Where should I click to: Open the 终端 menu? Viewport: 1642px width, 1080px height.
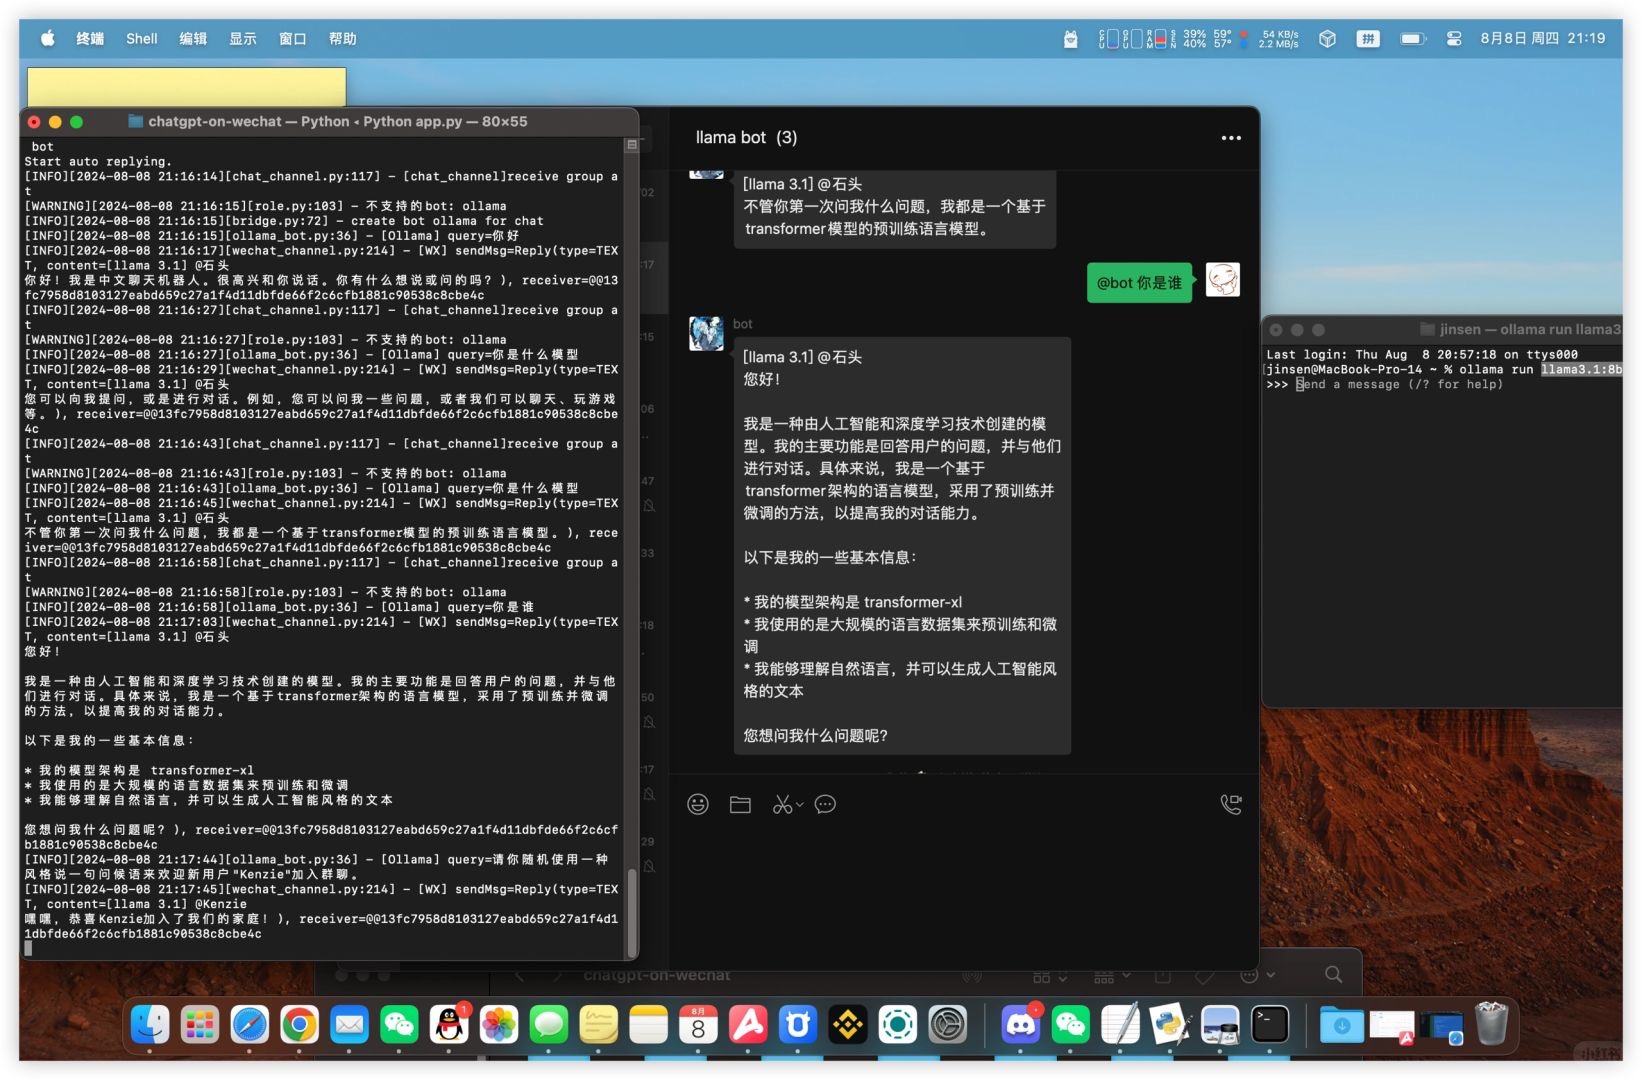[90, 38]
